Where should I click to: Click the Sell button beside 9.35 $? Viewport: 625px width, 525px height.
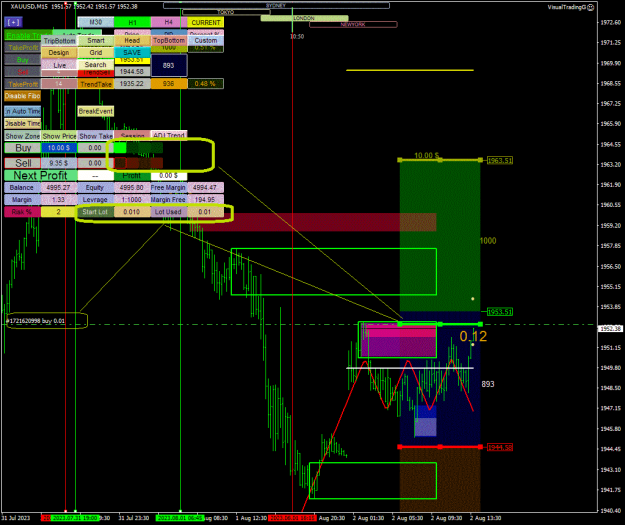point(23,163)
